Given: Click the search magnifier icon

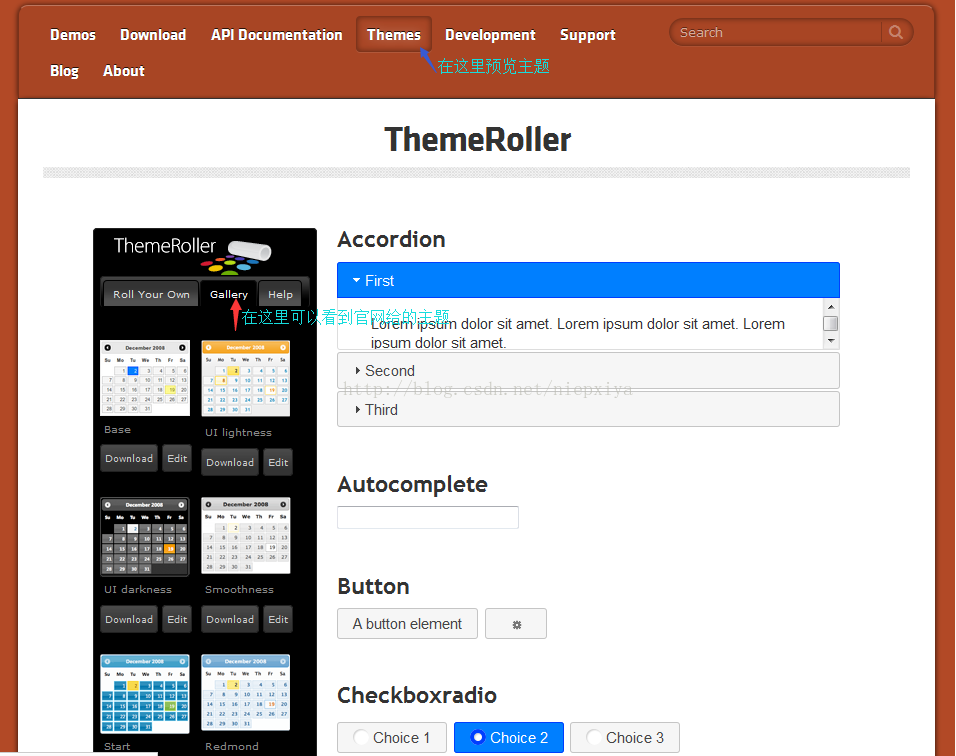Looking at the screenshot, I should tap(895, 32).
